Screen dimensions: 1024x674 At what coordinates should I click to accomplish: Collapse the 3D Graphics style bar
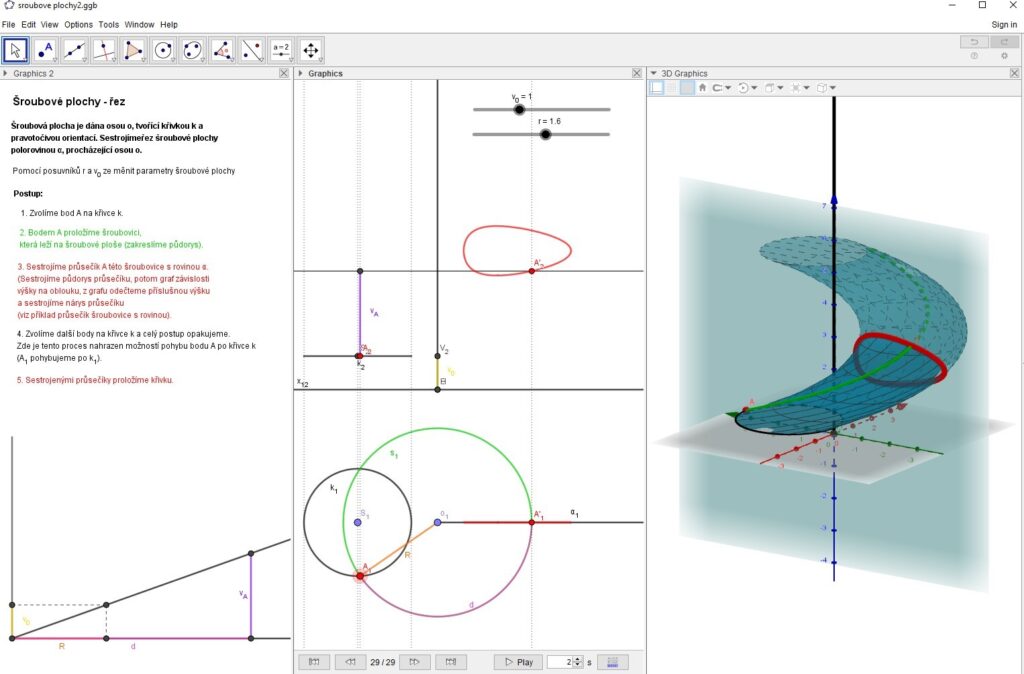pos(654,73)
